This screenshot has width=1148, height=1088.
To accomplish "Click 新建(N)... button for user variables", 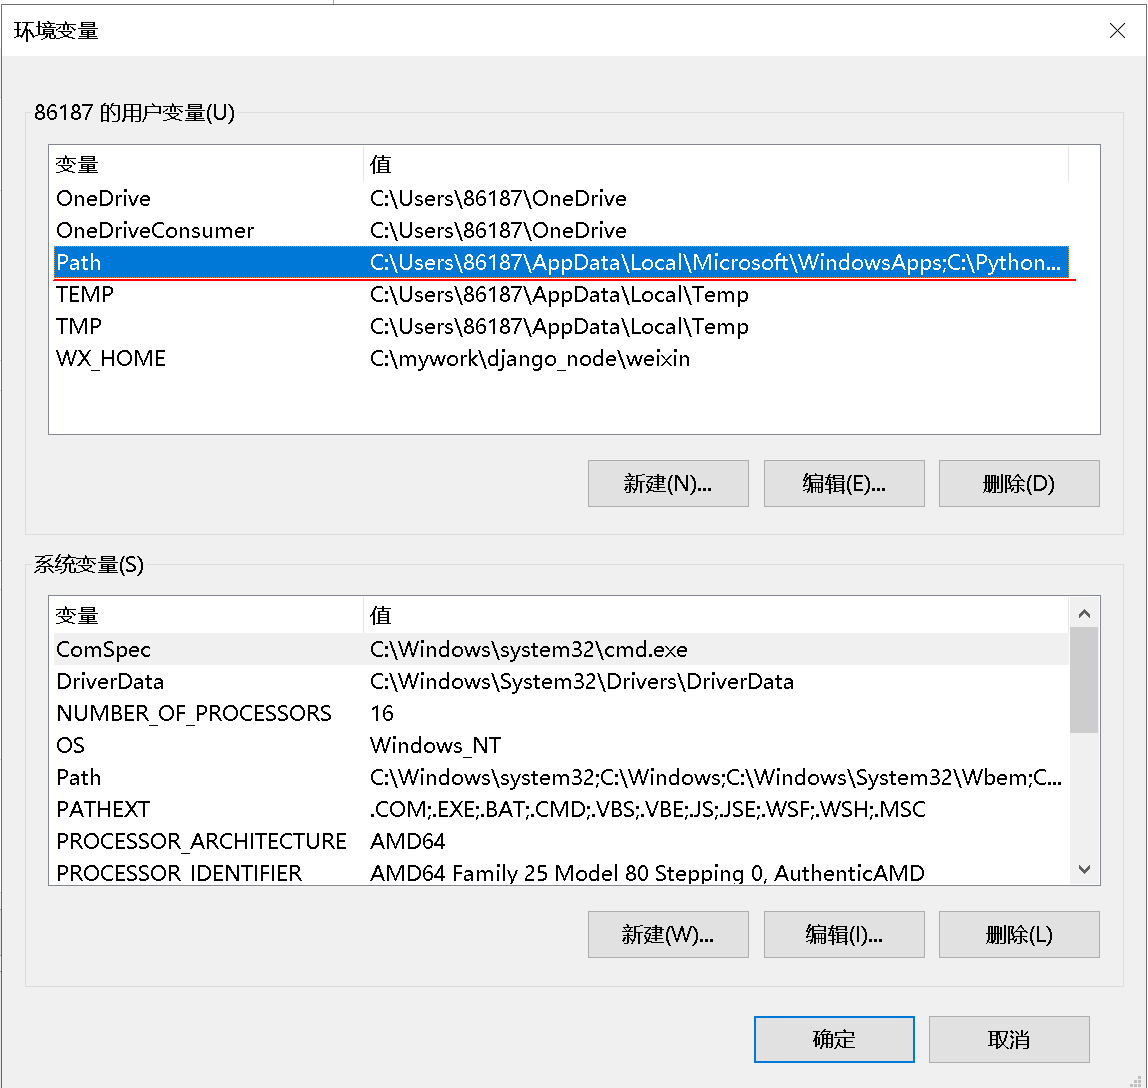I will 668,484.
